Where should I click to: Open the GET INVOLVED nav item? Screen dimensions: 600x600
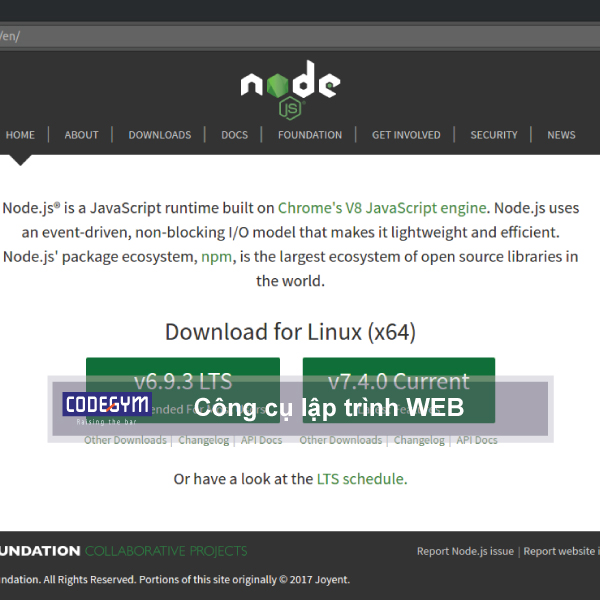click(x=406, y=135)
